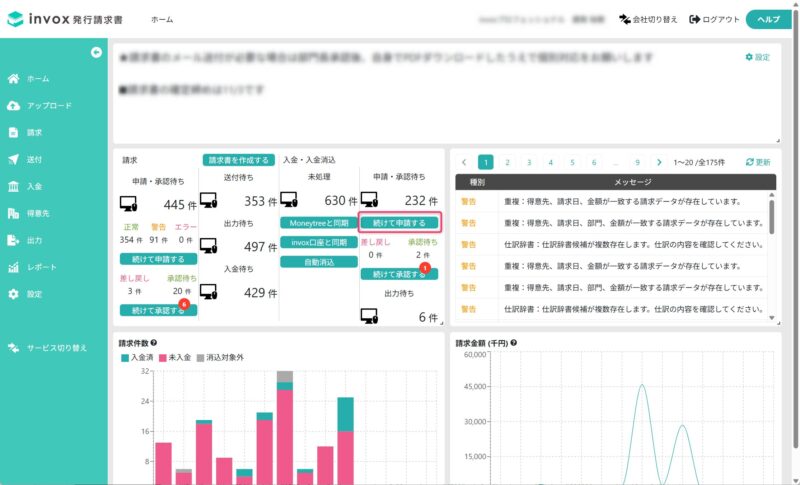Click monitor icon beside 232 件
The image size is (800, 485).
[369, 200]
